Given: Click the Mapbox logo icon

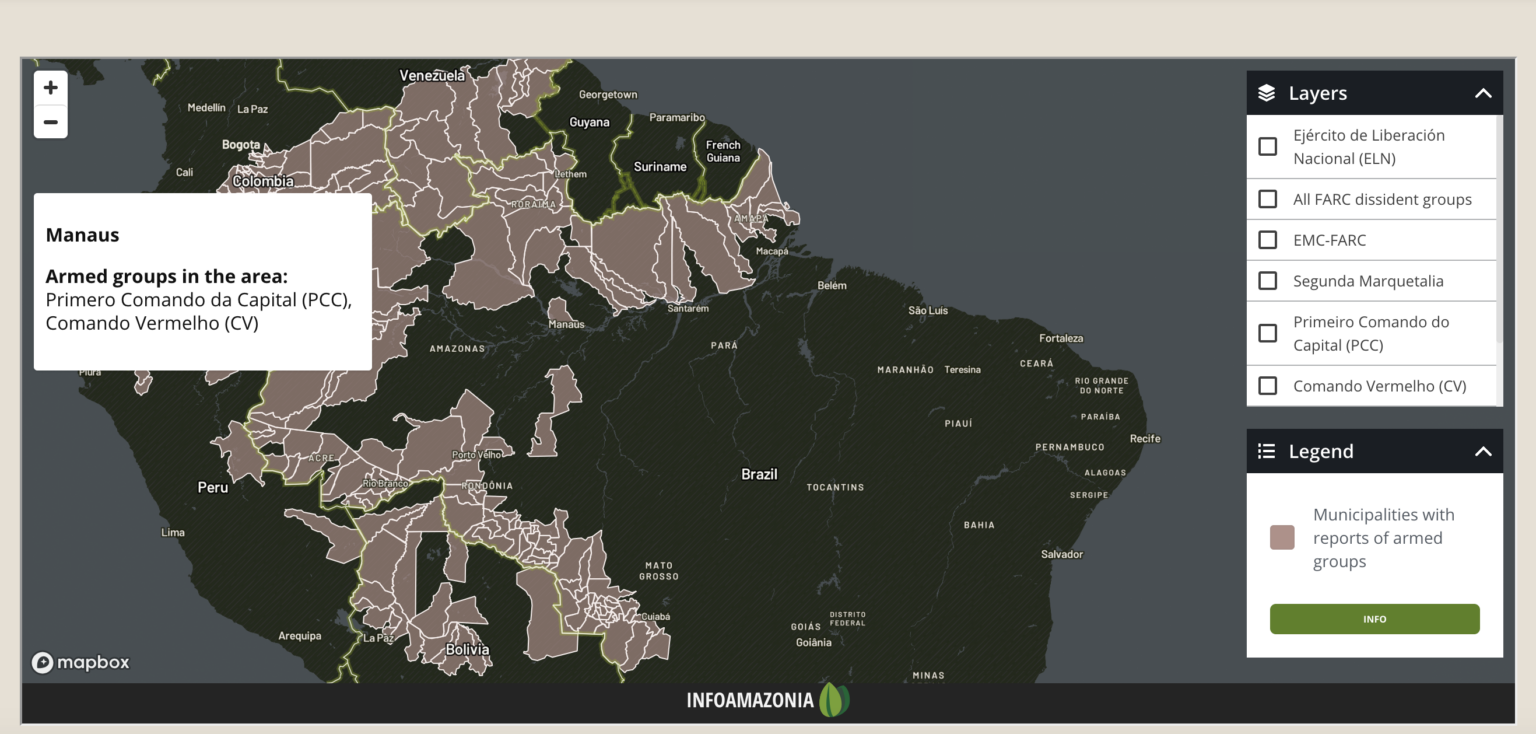Looking at the screenshot, I should point(42,662).
